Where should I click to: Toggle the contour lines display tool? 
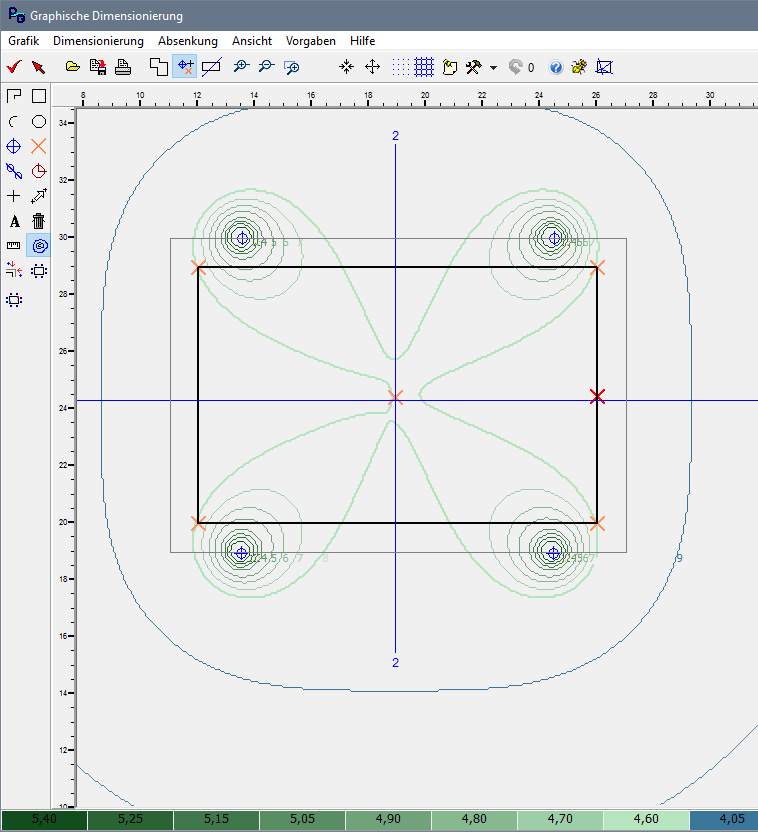[x=39, y=245]
